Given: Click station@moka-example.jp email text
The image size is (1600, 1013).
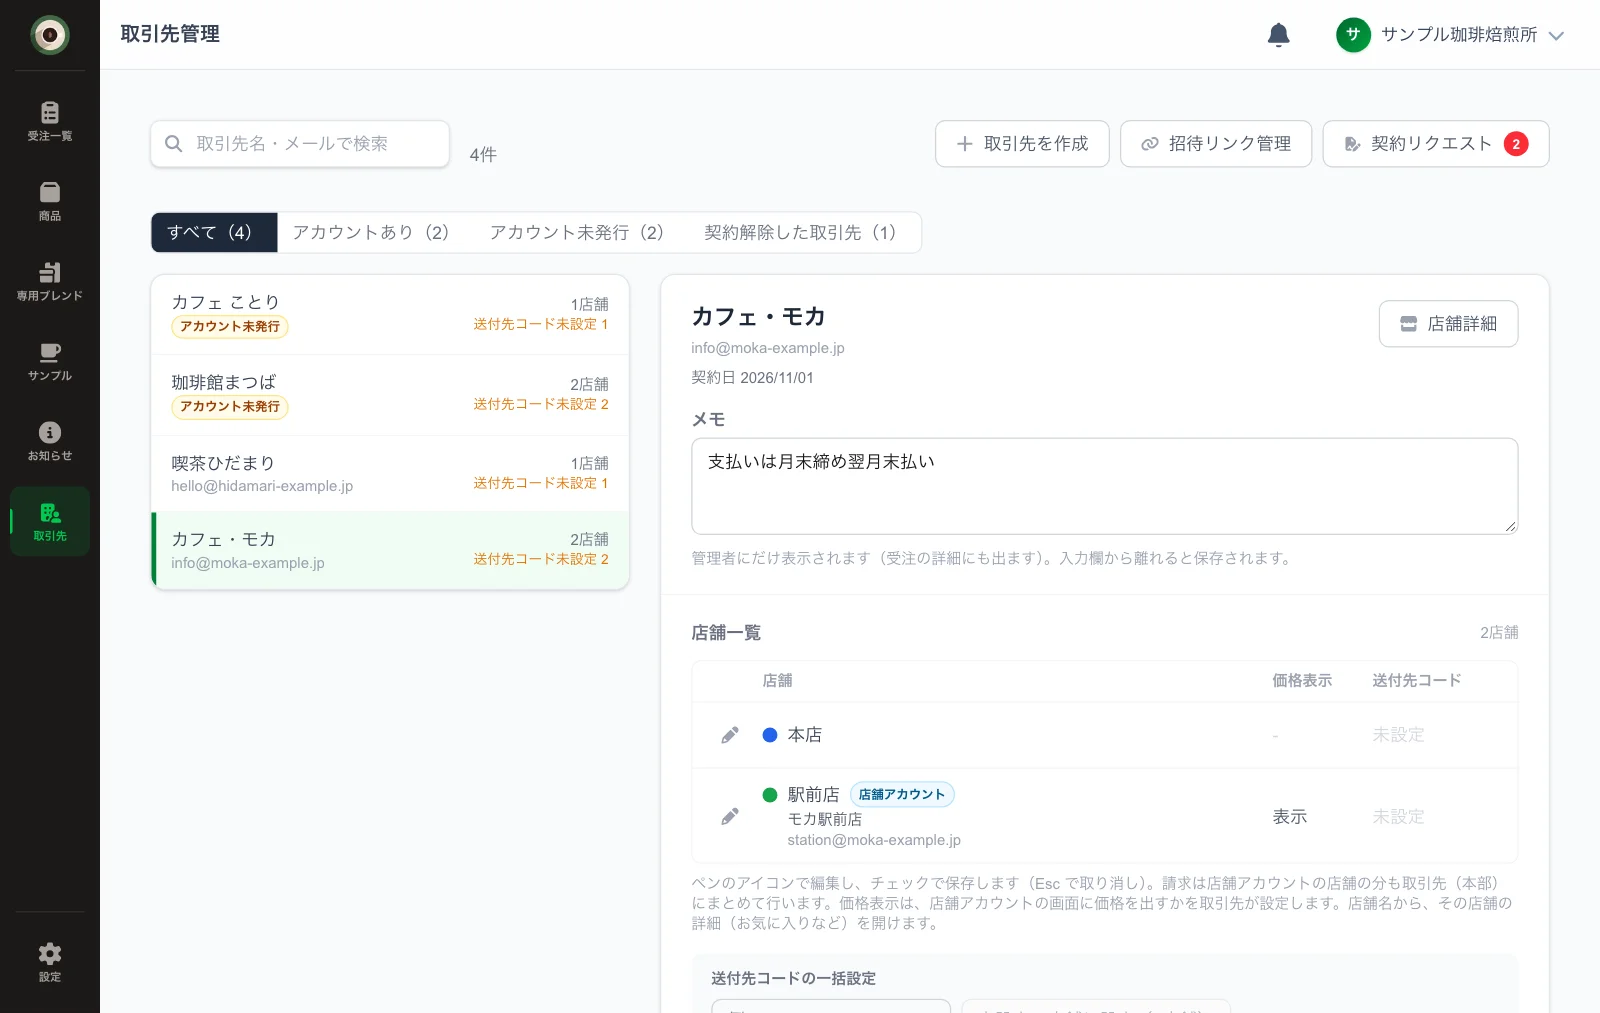Looking at the screenshot, I should [874, 840].
